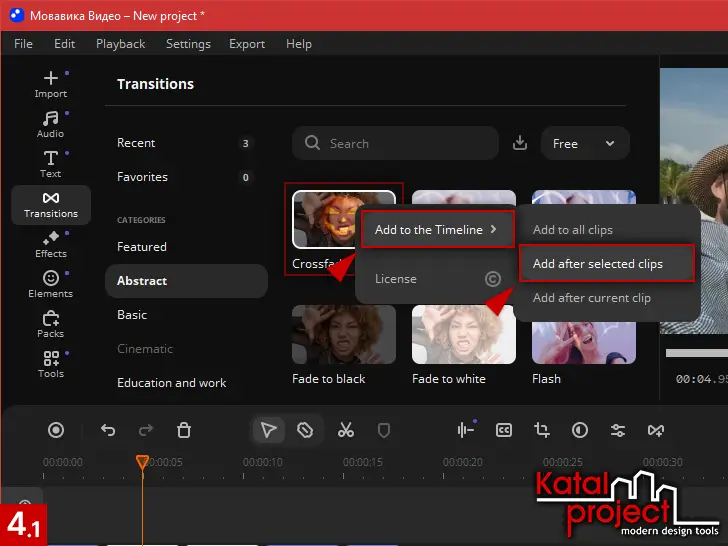Click the transitions Search field
The image size is (728, 546).
[395, 144]
